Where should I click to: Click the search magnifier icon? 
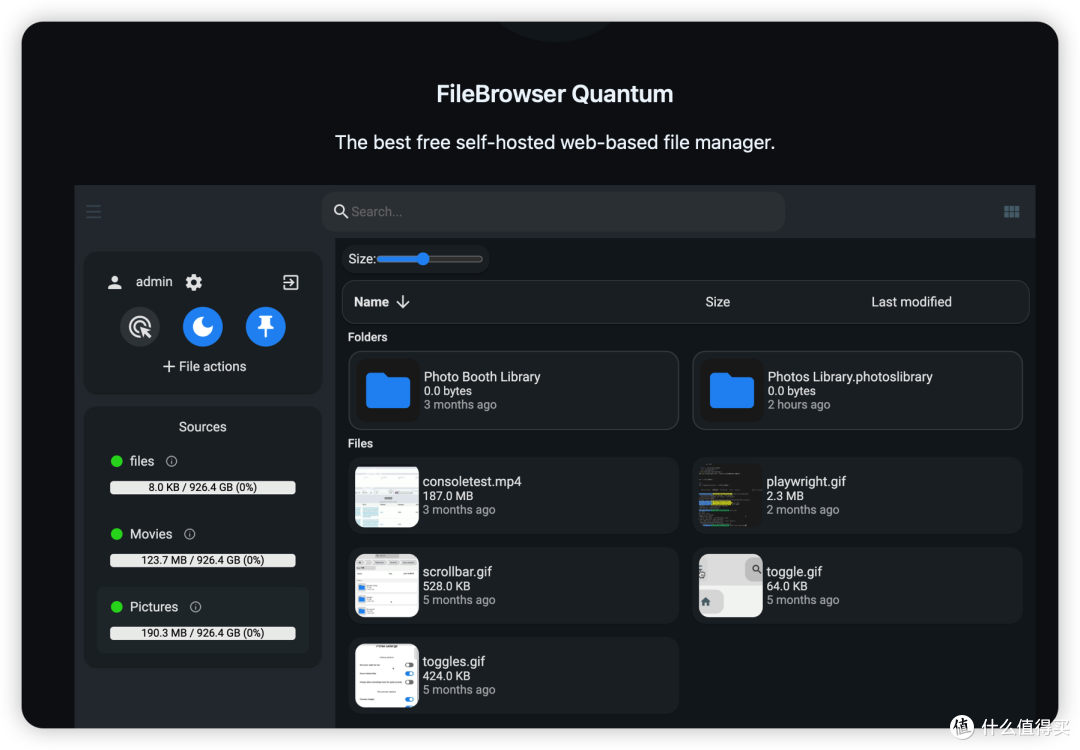point(340,211)
